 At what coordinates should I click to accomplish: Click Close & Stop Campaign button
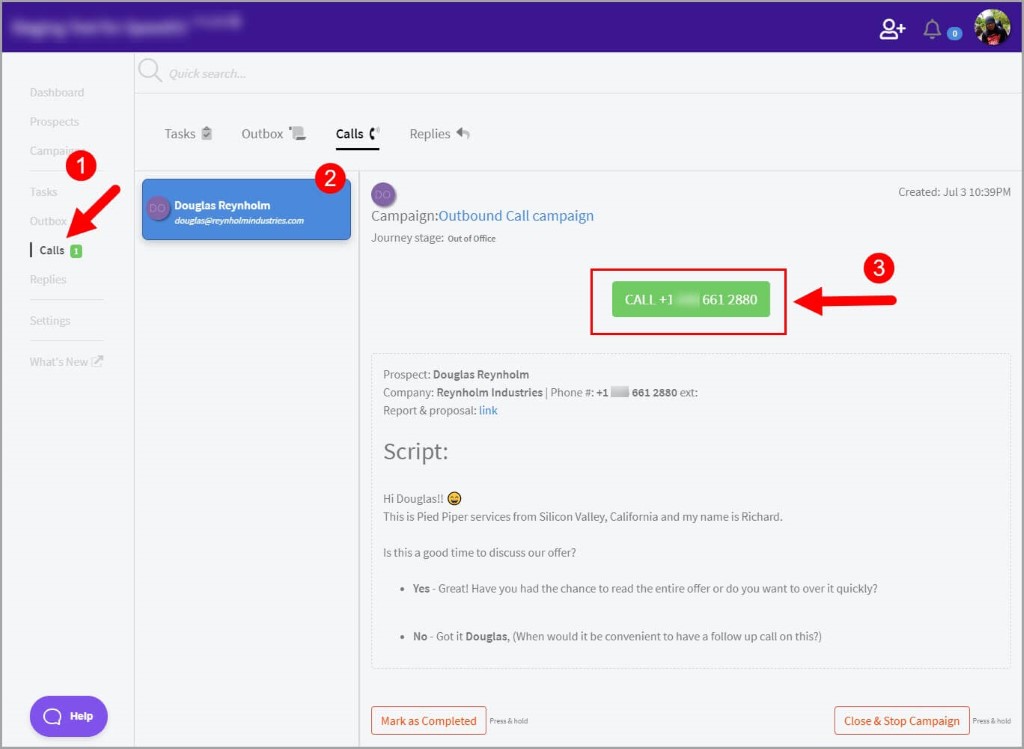(x=901, y=721)
